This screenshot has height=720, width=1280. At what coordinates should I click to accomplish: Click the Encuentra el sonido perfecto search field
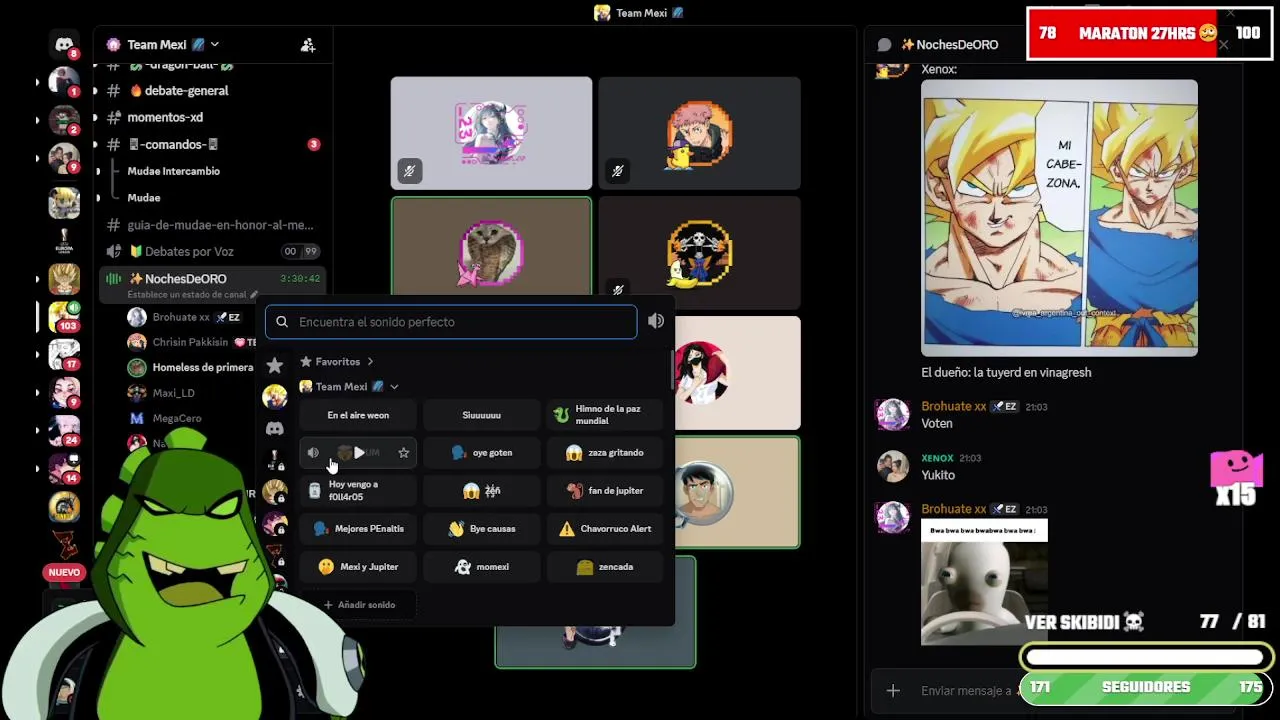pos(451,322)
